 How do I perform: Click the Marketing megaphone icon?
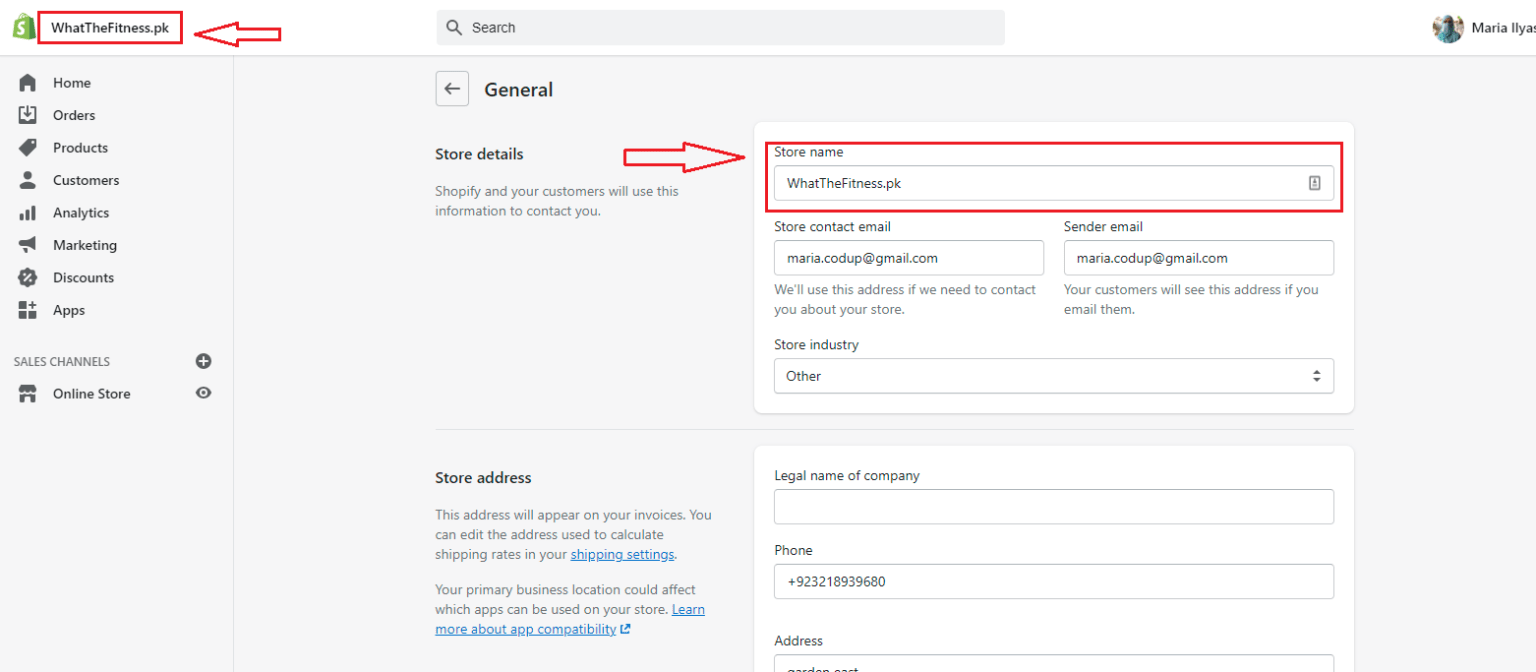[28, 245]
